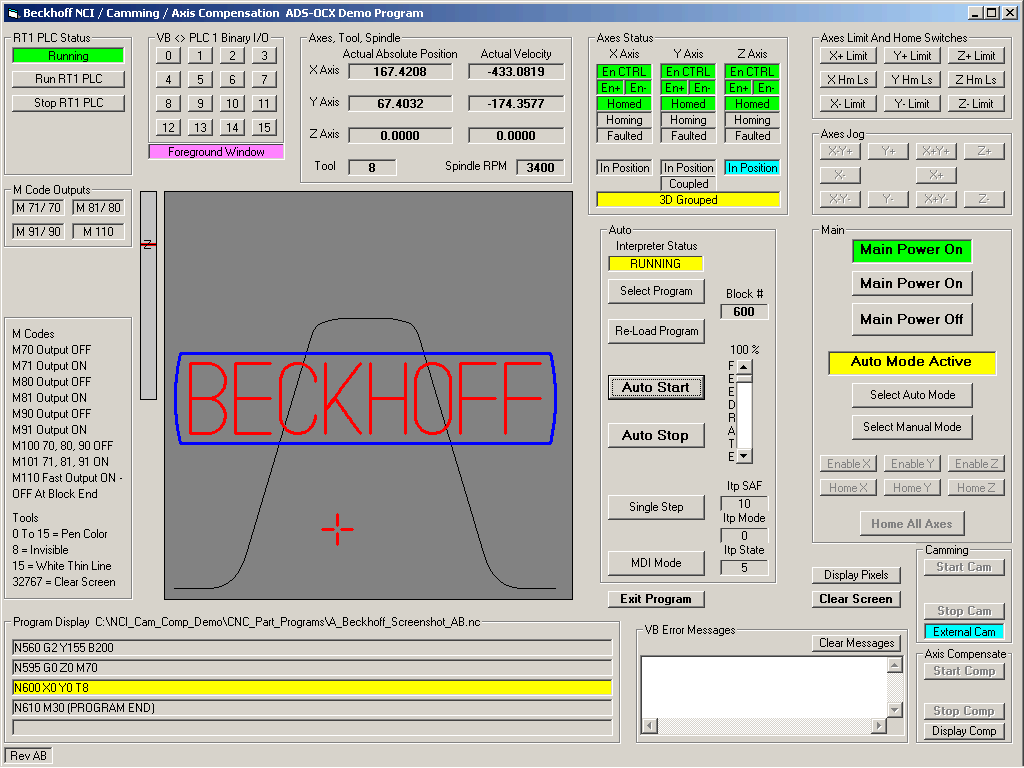Click the Spindle RPM value field
The height and width of the screenshot is (768, 1024).
[541, 168]
